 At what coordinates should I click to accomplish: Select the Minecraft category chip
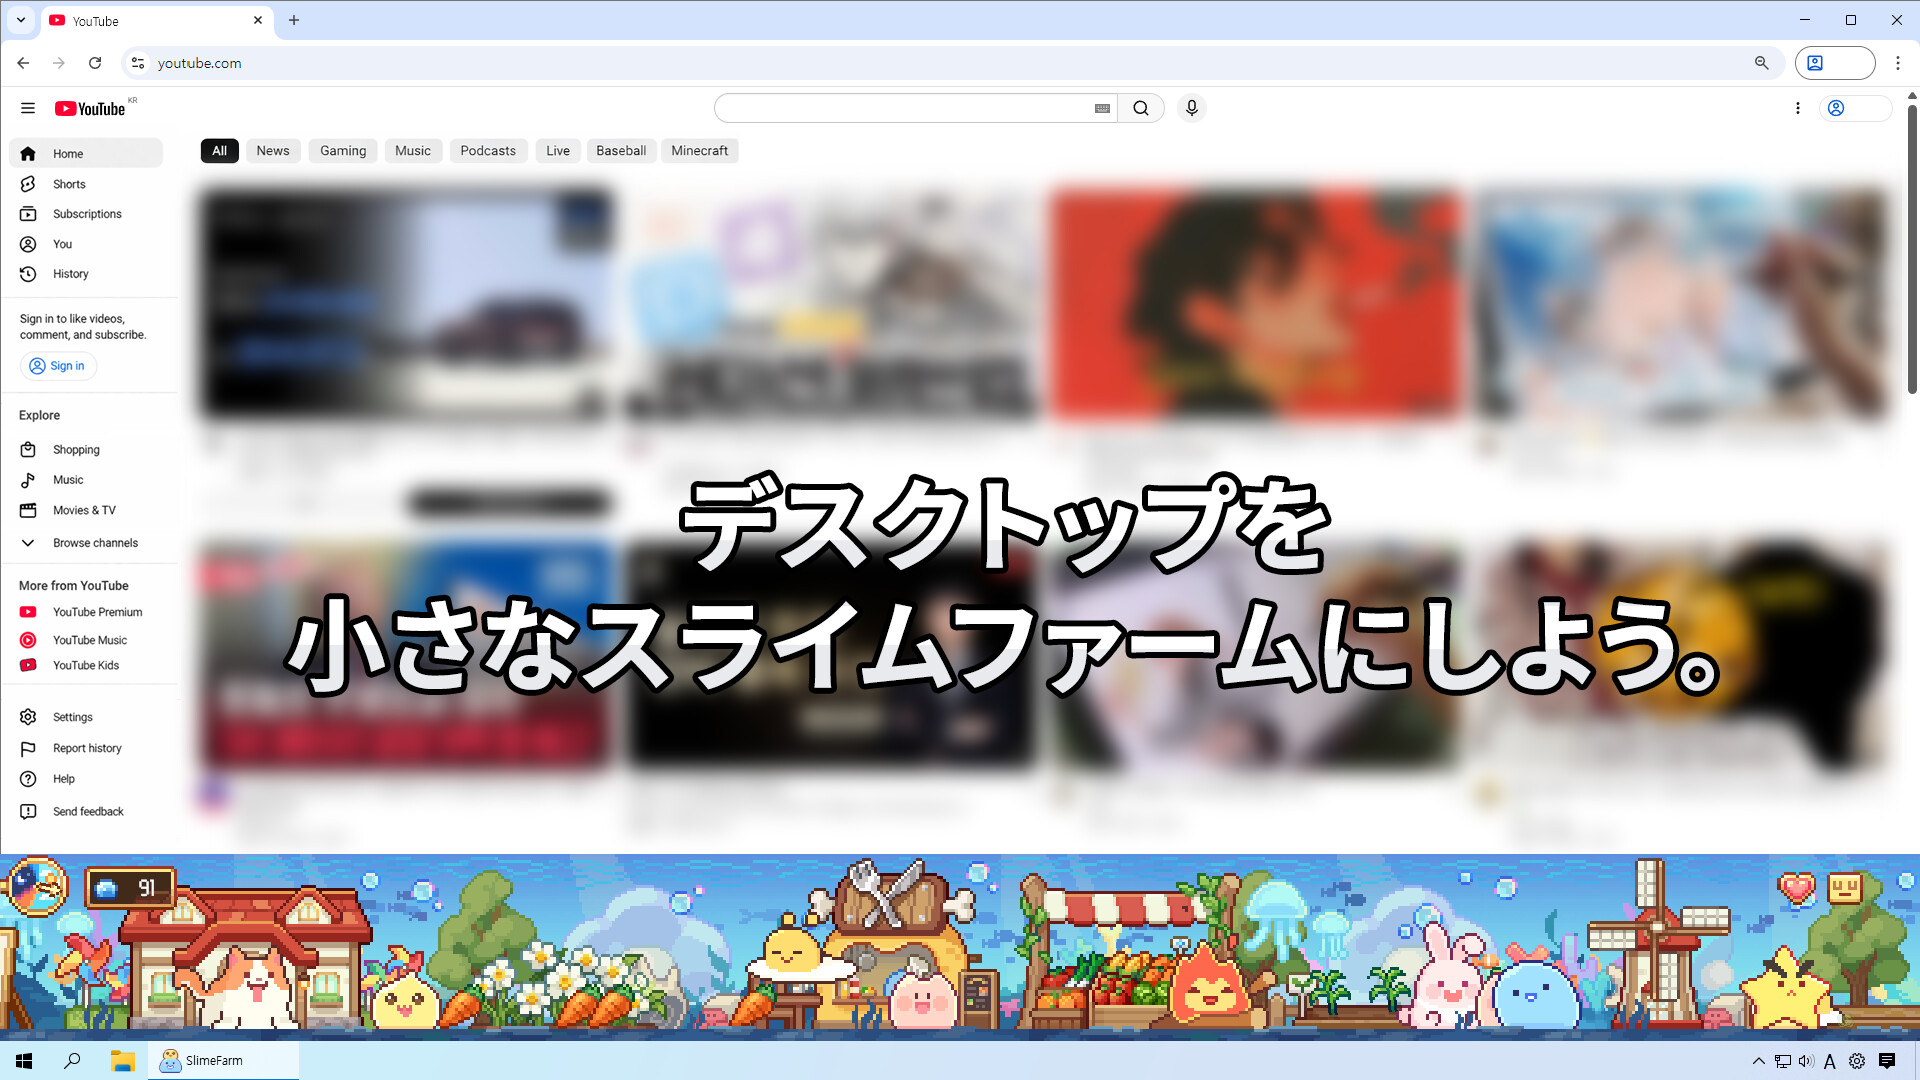point(700,151)
